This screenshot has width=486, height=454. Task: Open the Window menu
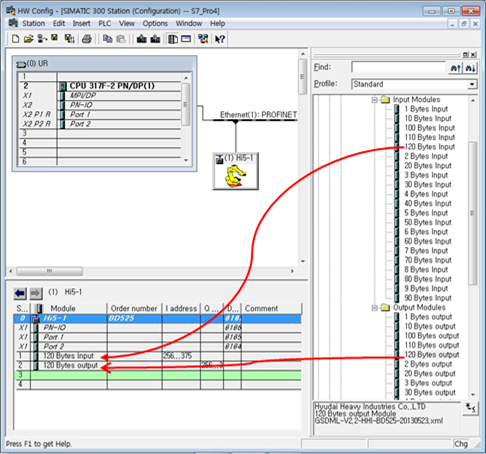coord(189,23)
